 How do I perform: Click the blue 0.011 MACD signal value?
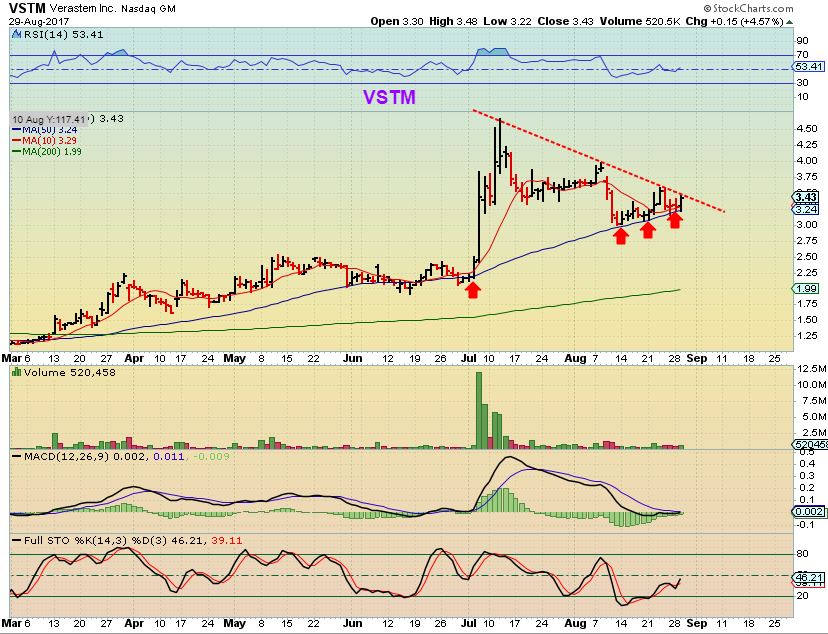click(169, 456)
